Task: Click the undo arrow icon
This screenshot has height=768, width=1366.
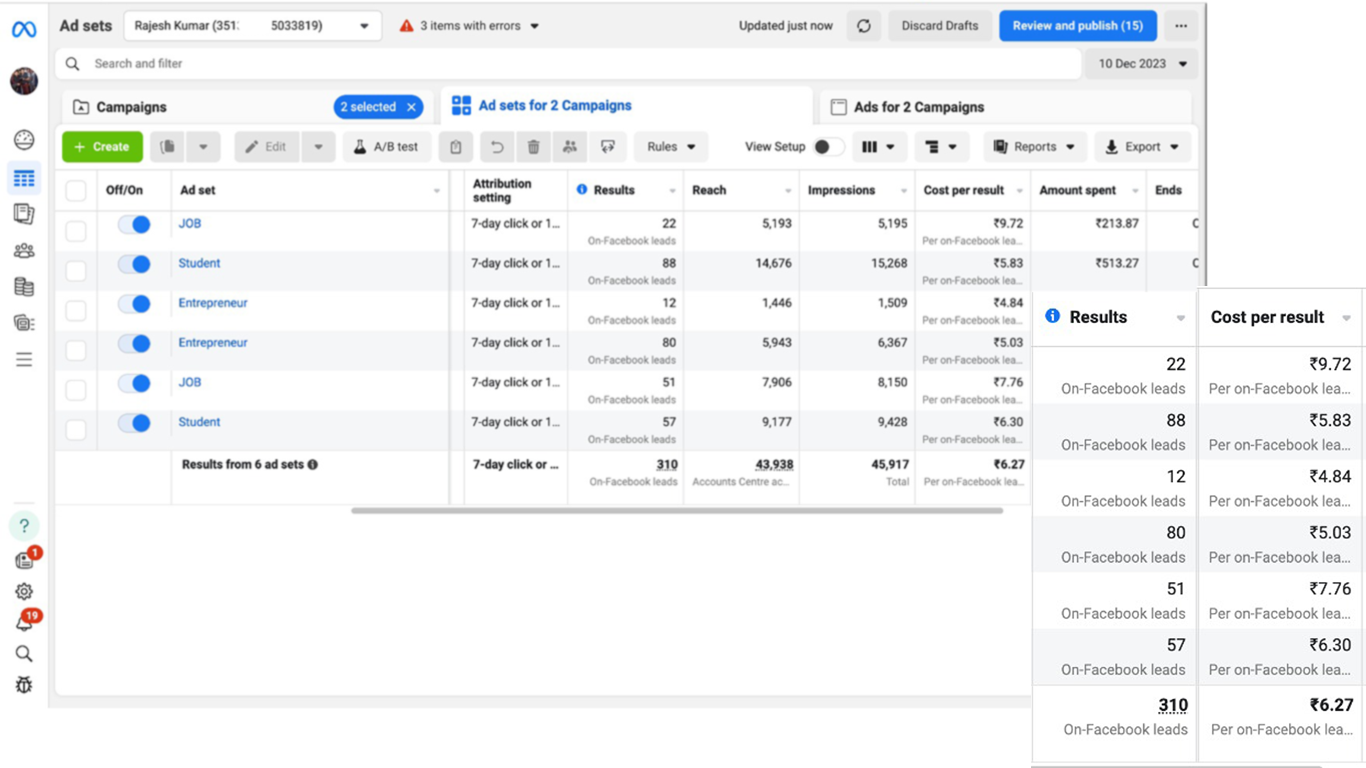Action: (496, 147)
